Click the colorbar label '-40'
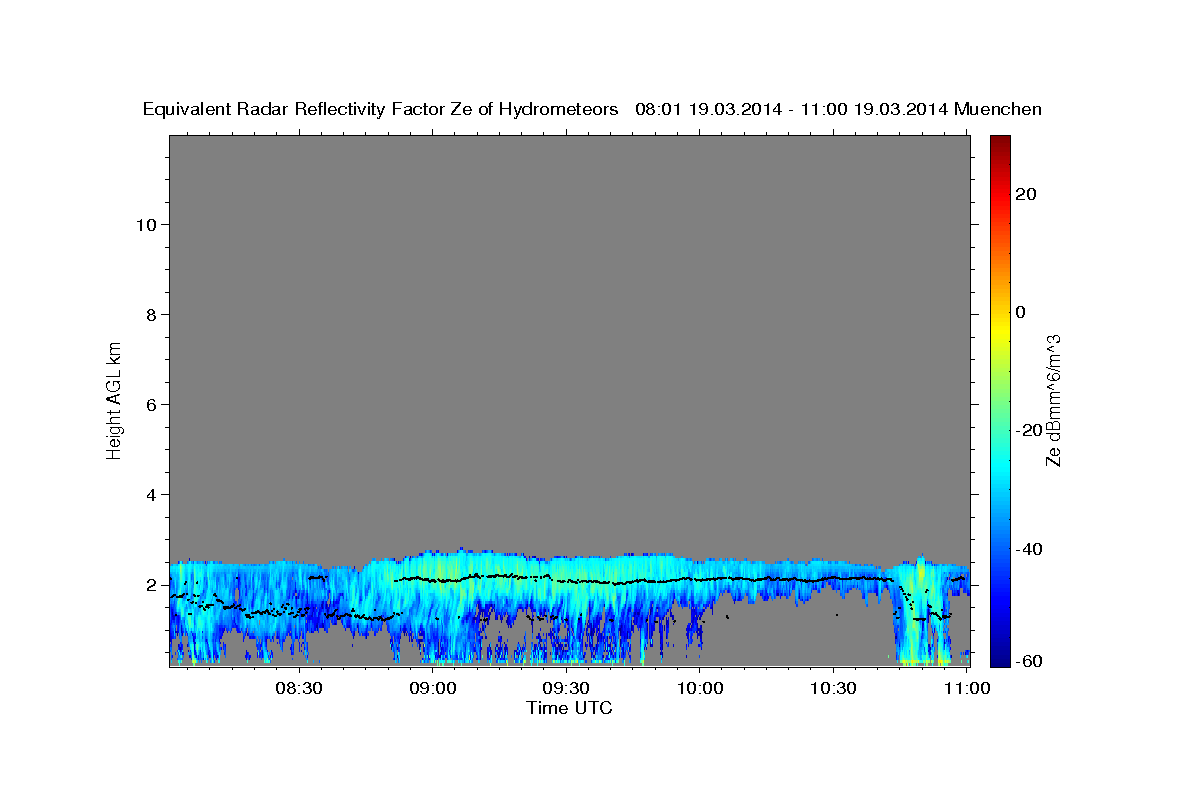Viewport: 1200px width, 800px height. pyautogui.click(x=1029, y=548)
